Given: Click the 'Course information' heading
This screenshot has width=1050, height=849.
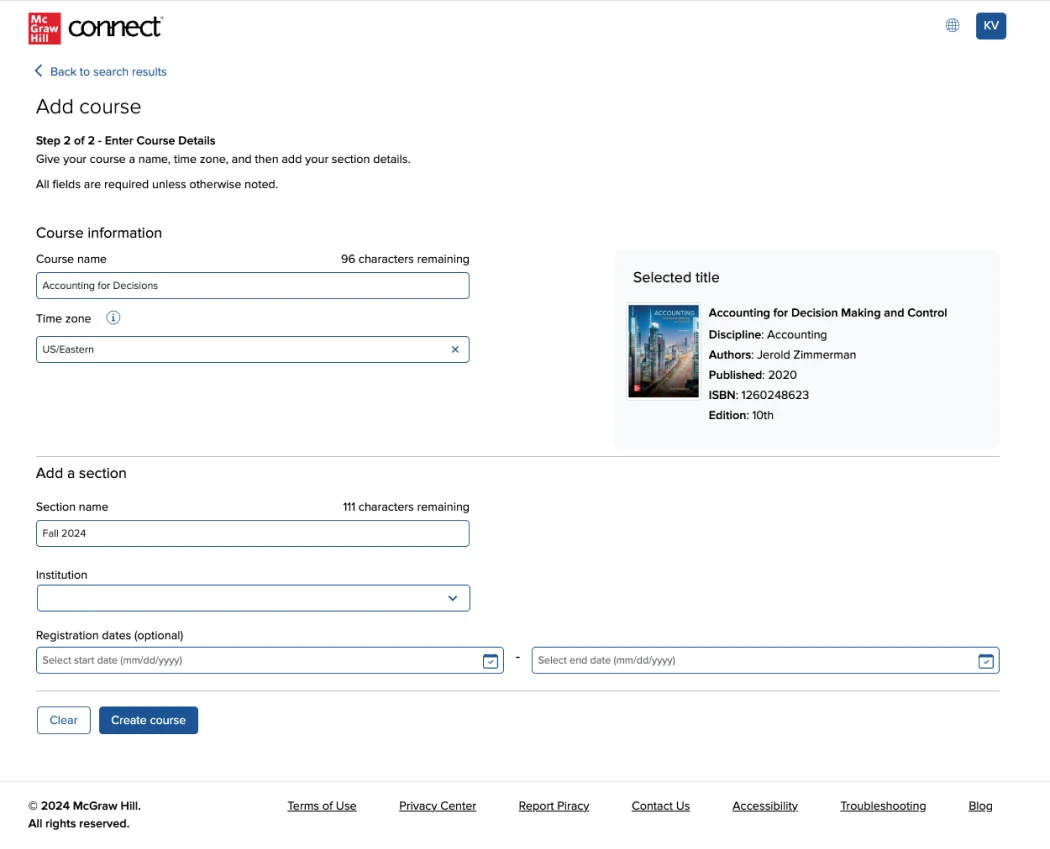Looking at the screenshot, I should 98,233.
